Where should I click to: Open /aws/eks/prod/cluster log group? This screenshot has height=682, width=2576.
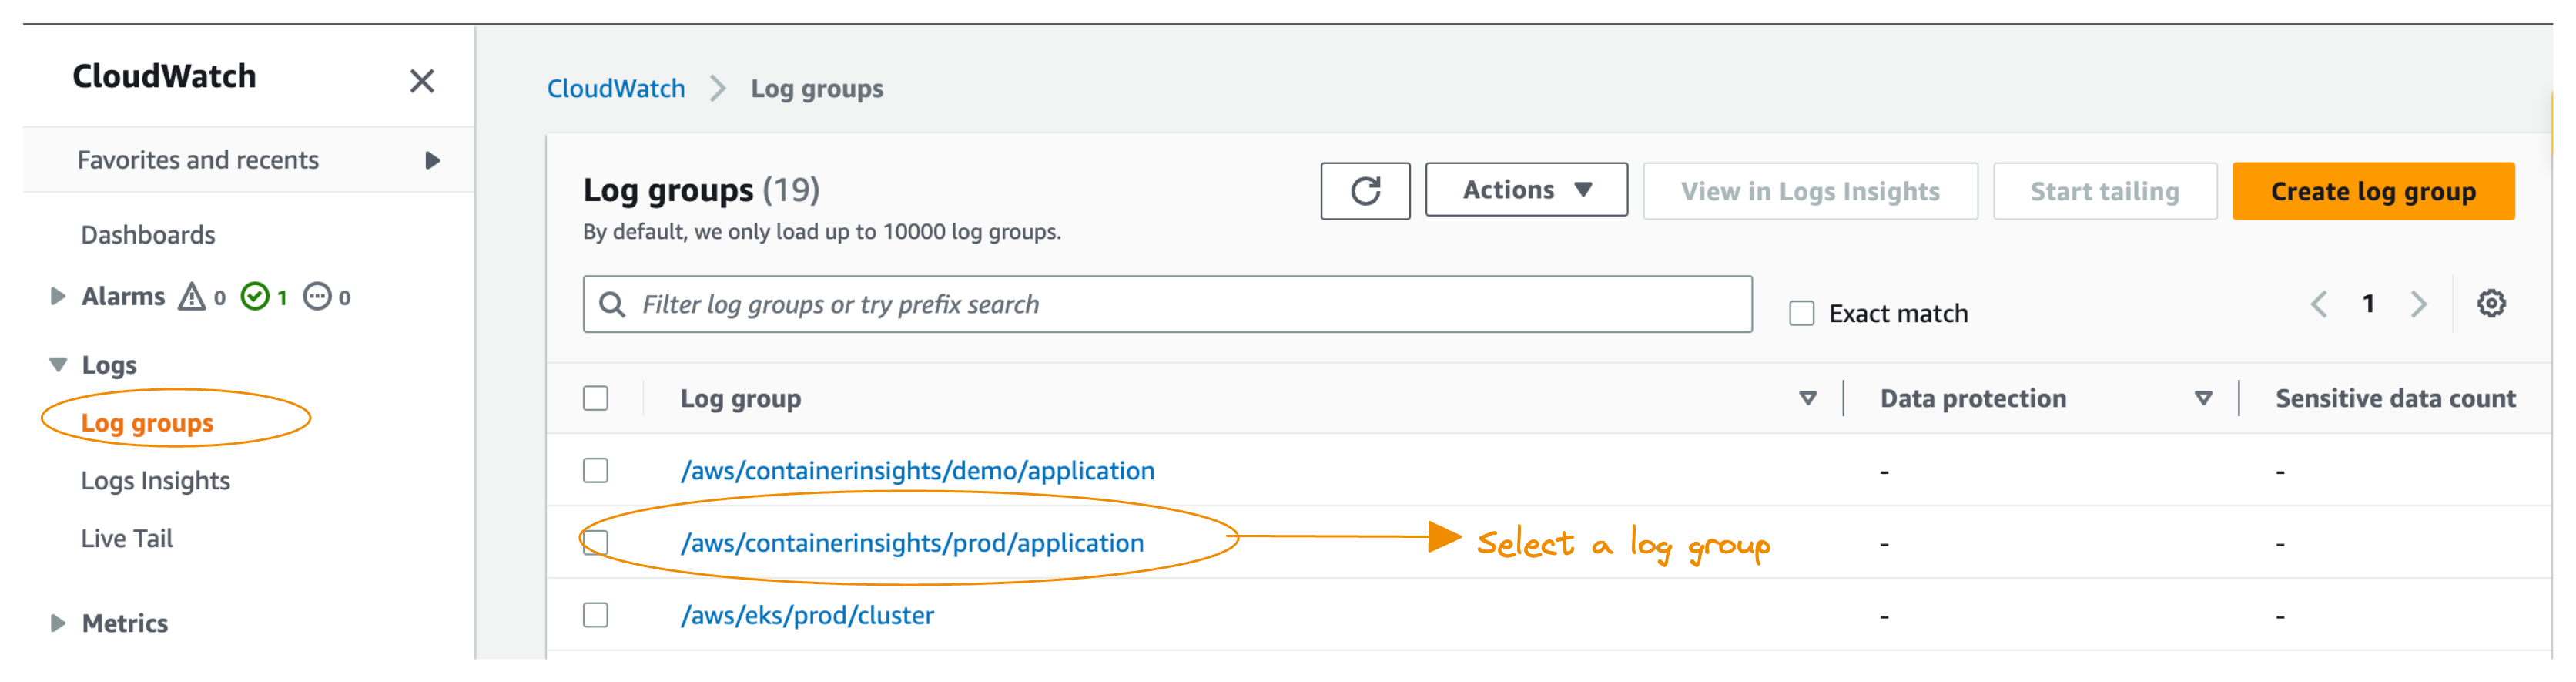(807, 615)
